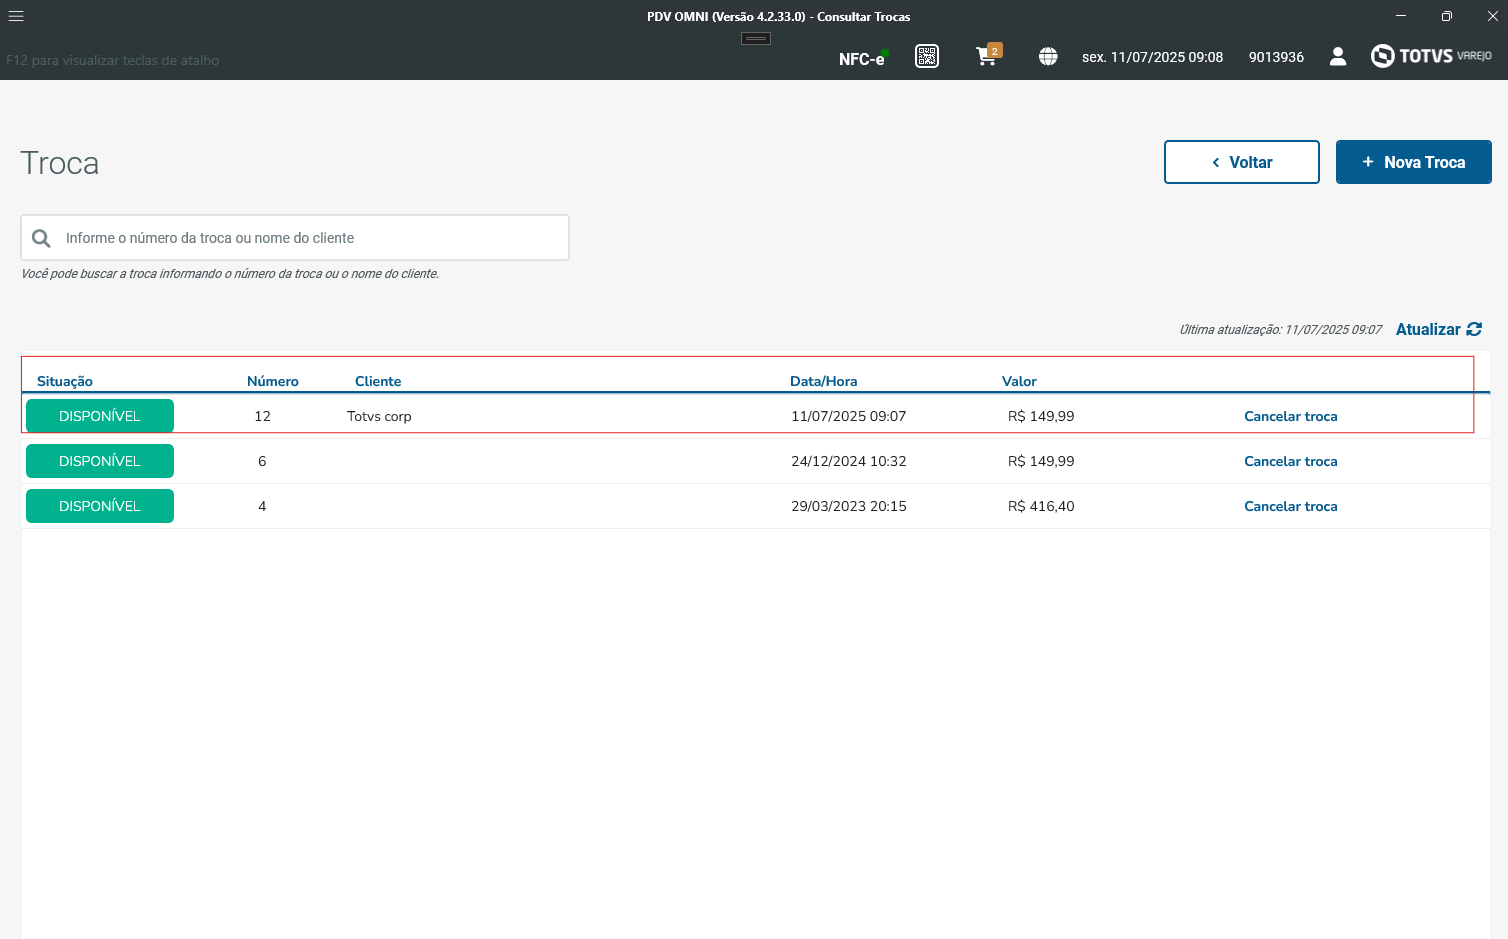1508x939 pixels.
Task: Open the QR code scanner icon
Action: [927, 56]
